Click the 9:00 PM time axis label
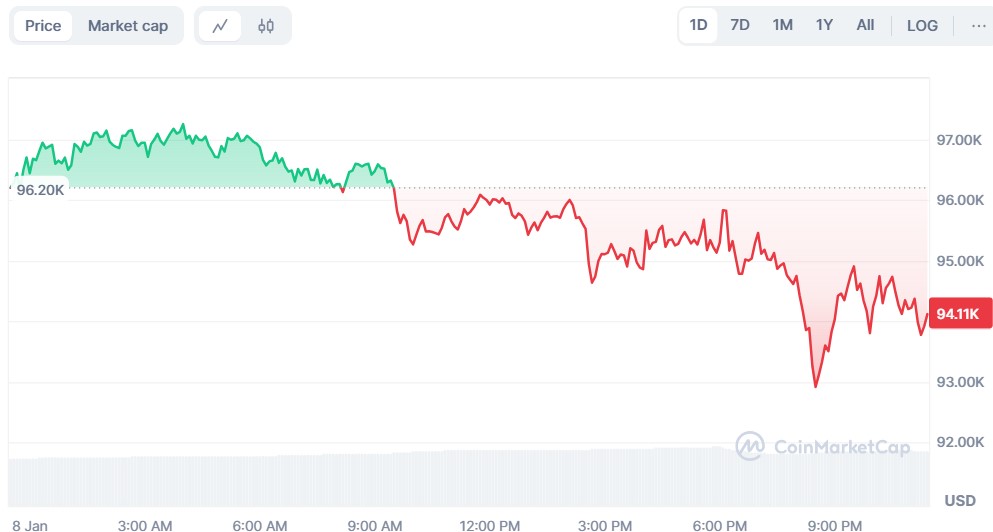The width and height of the screenshot is (993, 532). tap(834, 525)
